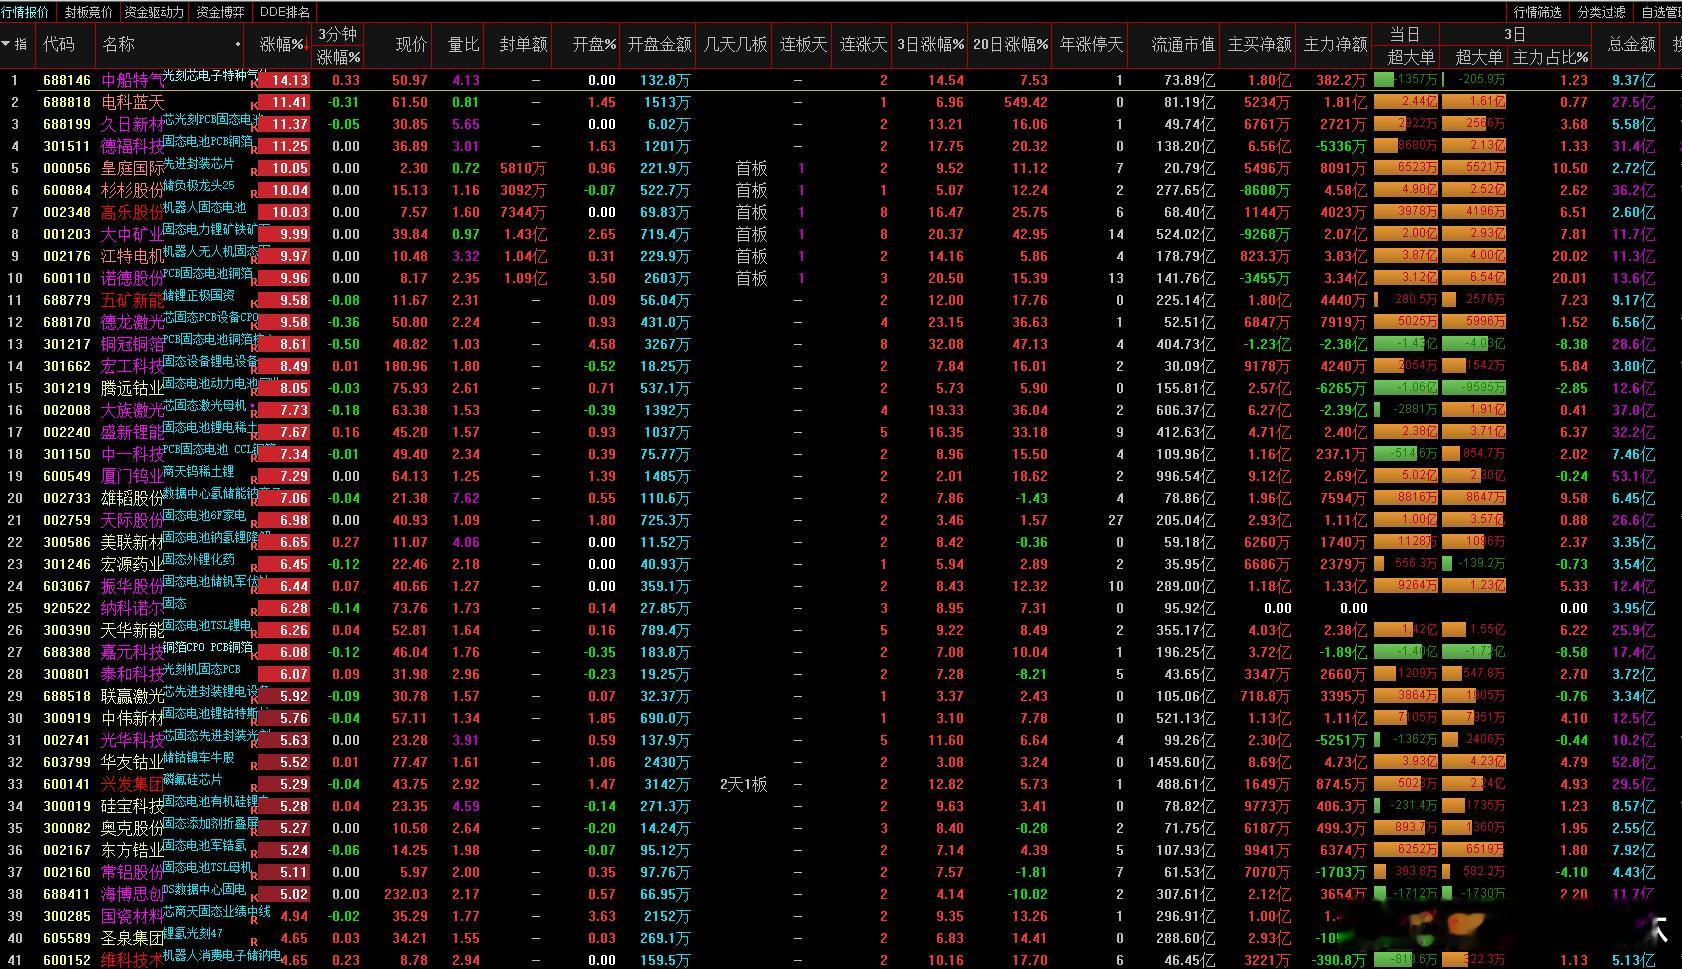Select the 铜冠铜箔 stock name

pos(132,344)
